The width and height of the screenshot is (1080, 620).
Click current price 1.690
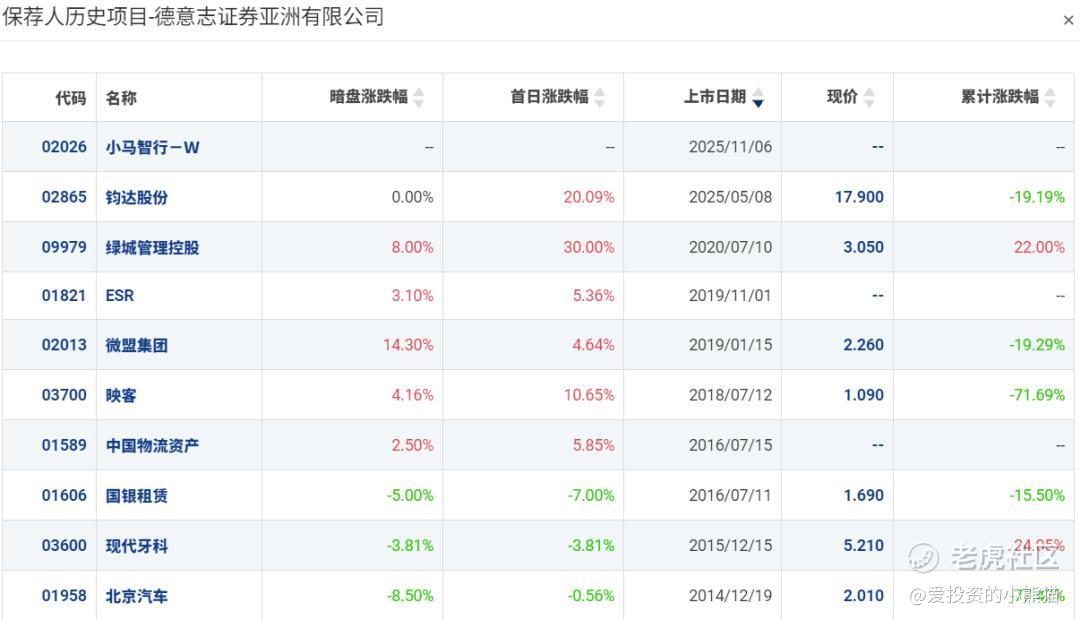[863, 495]
